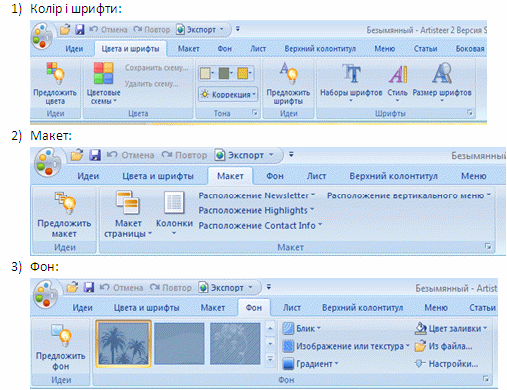This screenshot has width=507, height=390.
Task: Expand the Расположение Newsletter dropdown
Action: [257, 195]
